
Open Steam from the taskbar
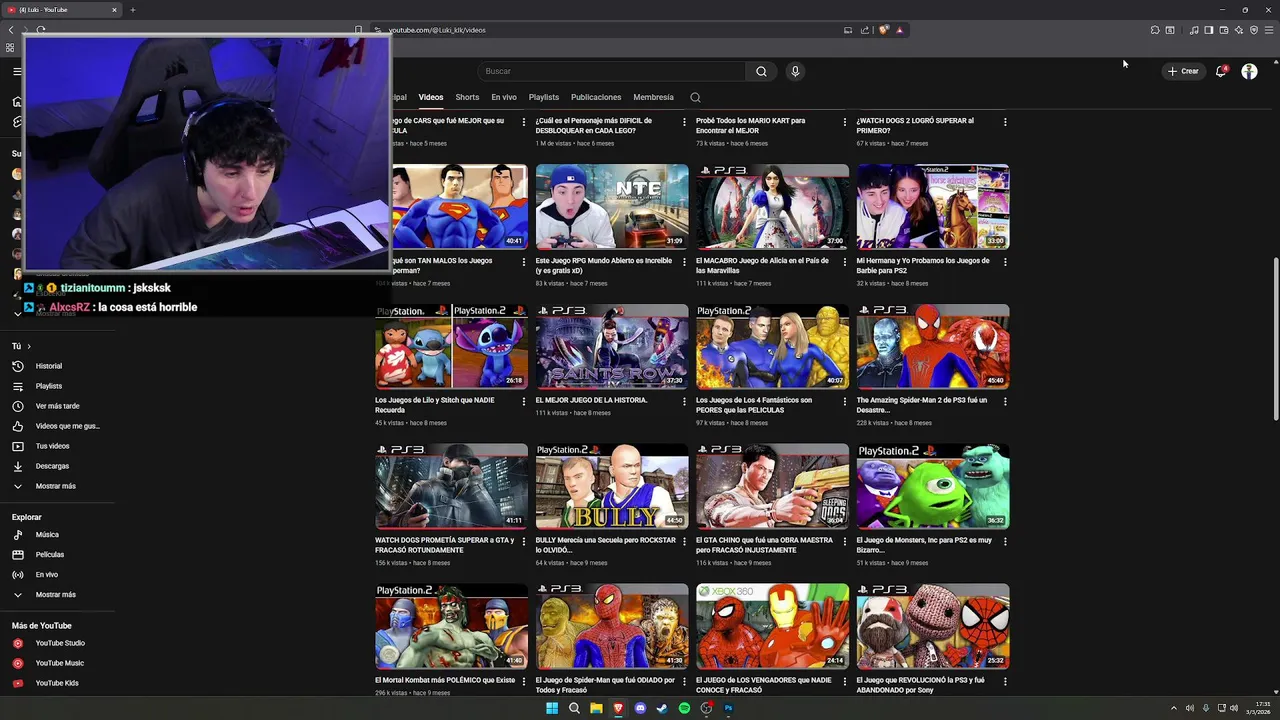pyautogui.click(x=662, y=708)
